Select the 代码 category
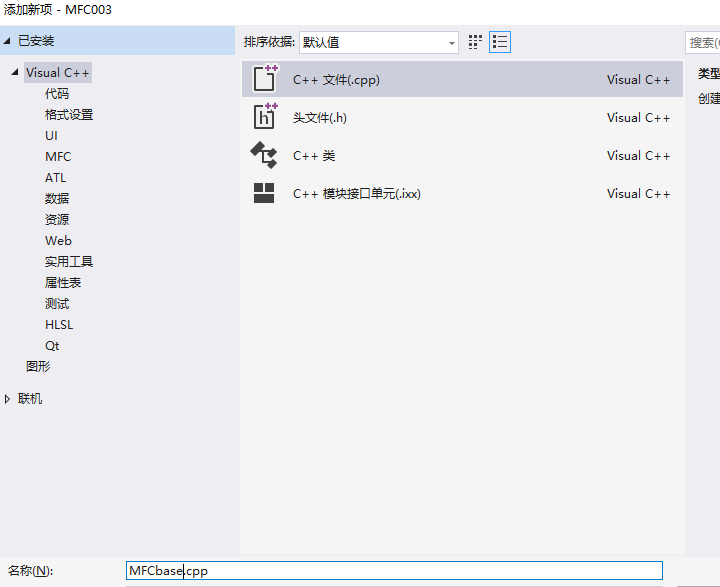The height and width of the screenshot is (587, 720). point(57,94)
